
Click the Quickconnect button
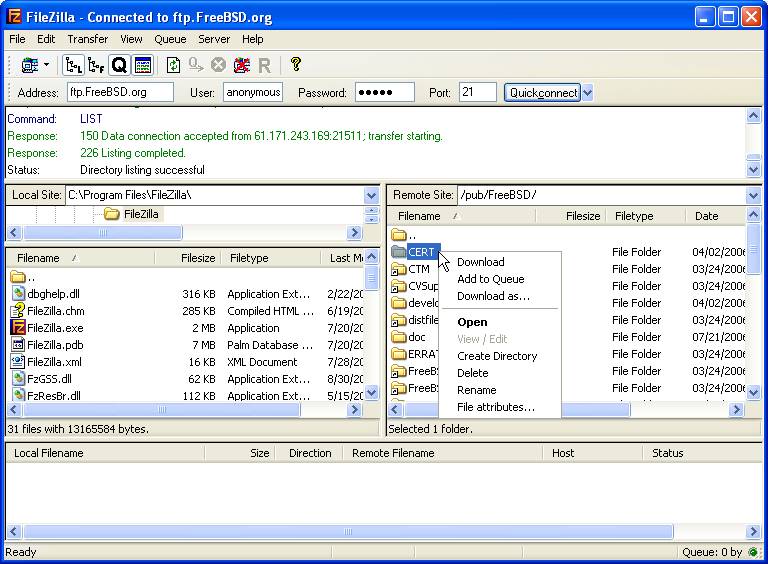pos(543,93)
